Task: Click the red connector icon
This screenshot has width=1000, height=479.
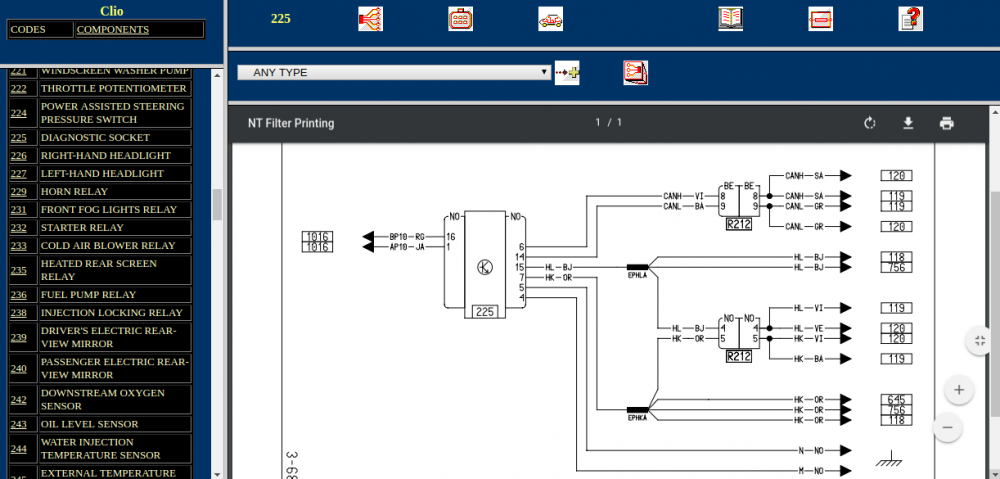Action: point(460,19)
